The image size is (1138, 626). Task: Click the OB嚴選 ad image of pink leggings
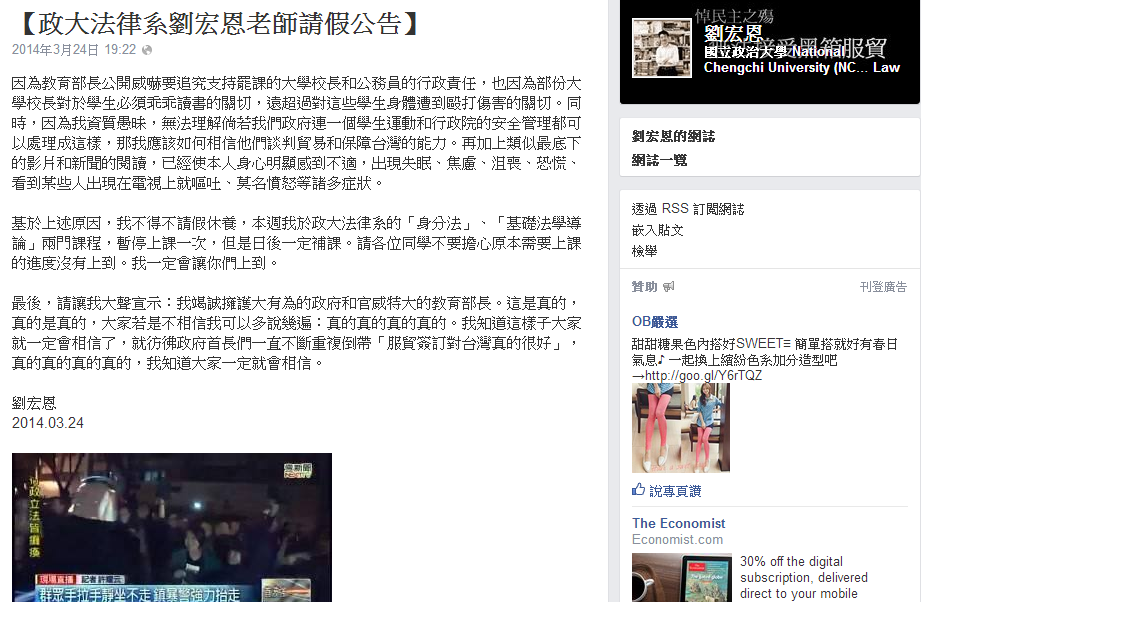pyautogui.click(x=681, y=428)
